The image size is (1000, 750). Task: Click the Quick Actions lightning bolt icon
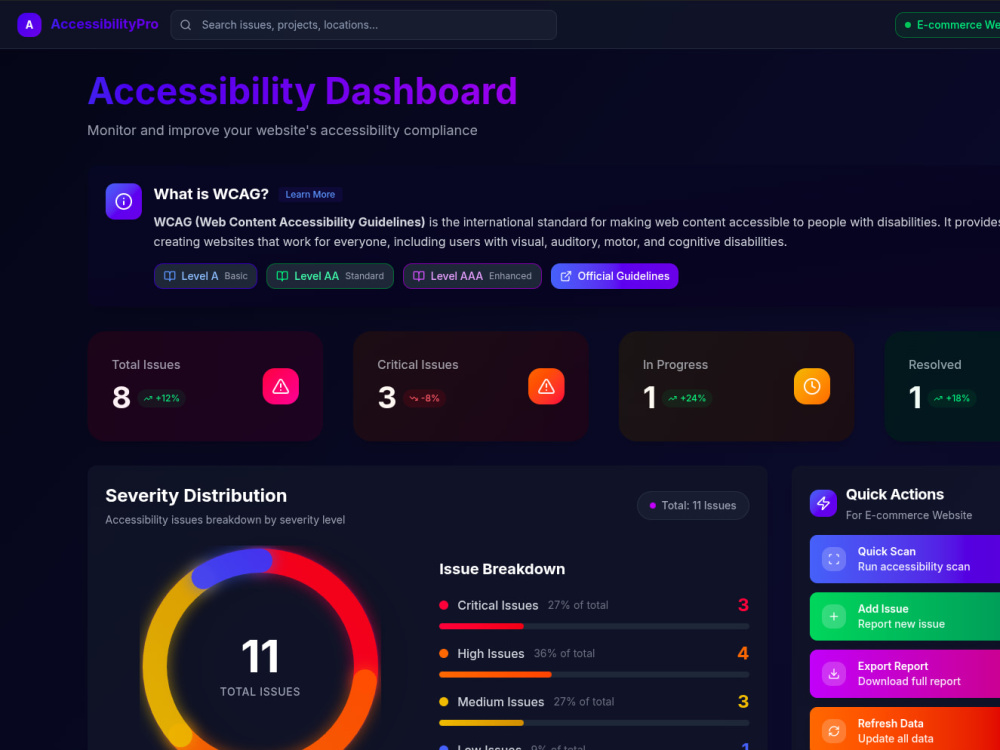pyautogui.click(x=823, y=503)
